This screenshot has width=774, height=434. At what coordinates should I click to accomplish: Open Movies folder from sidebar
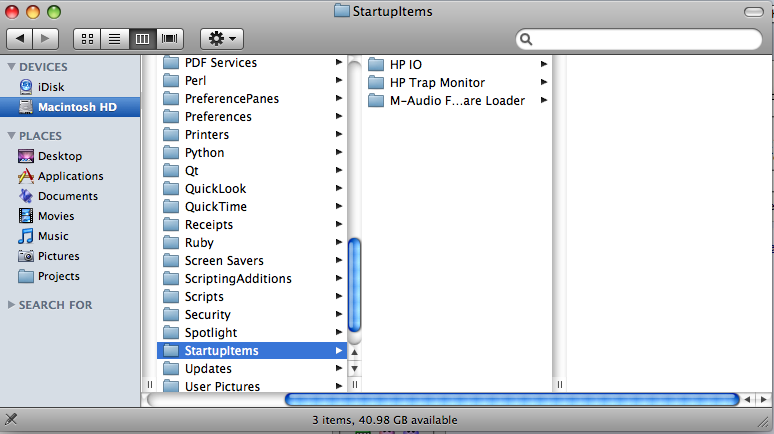pyautogui.click(x=55, y=216)
